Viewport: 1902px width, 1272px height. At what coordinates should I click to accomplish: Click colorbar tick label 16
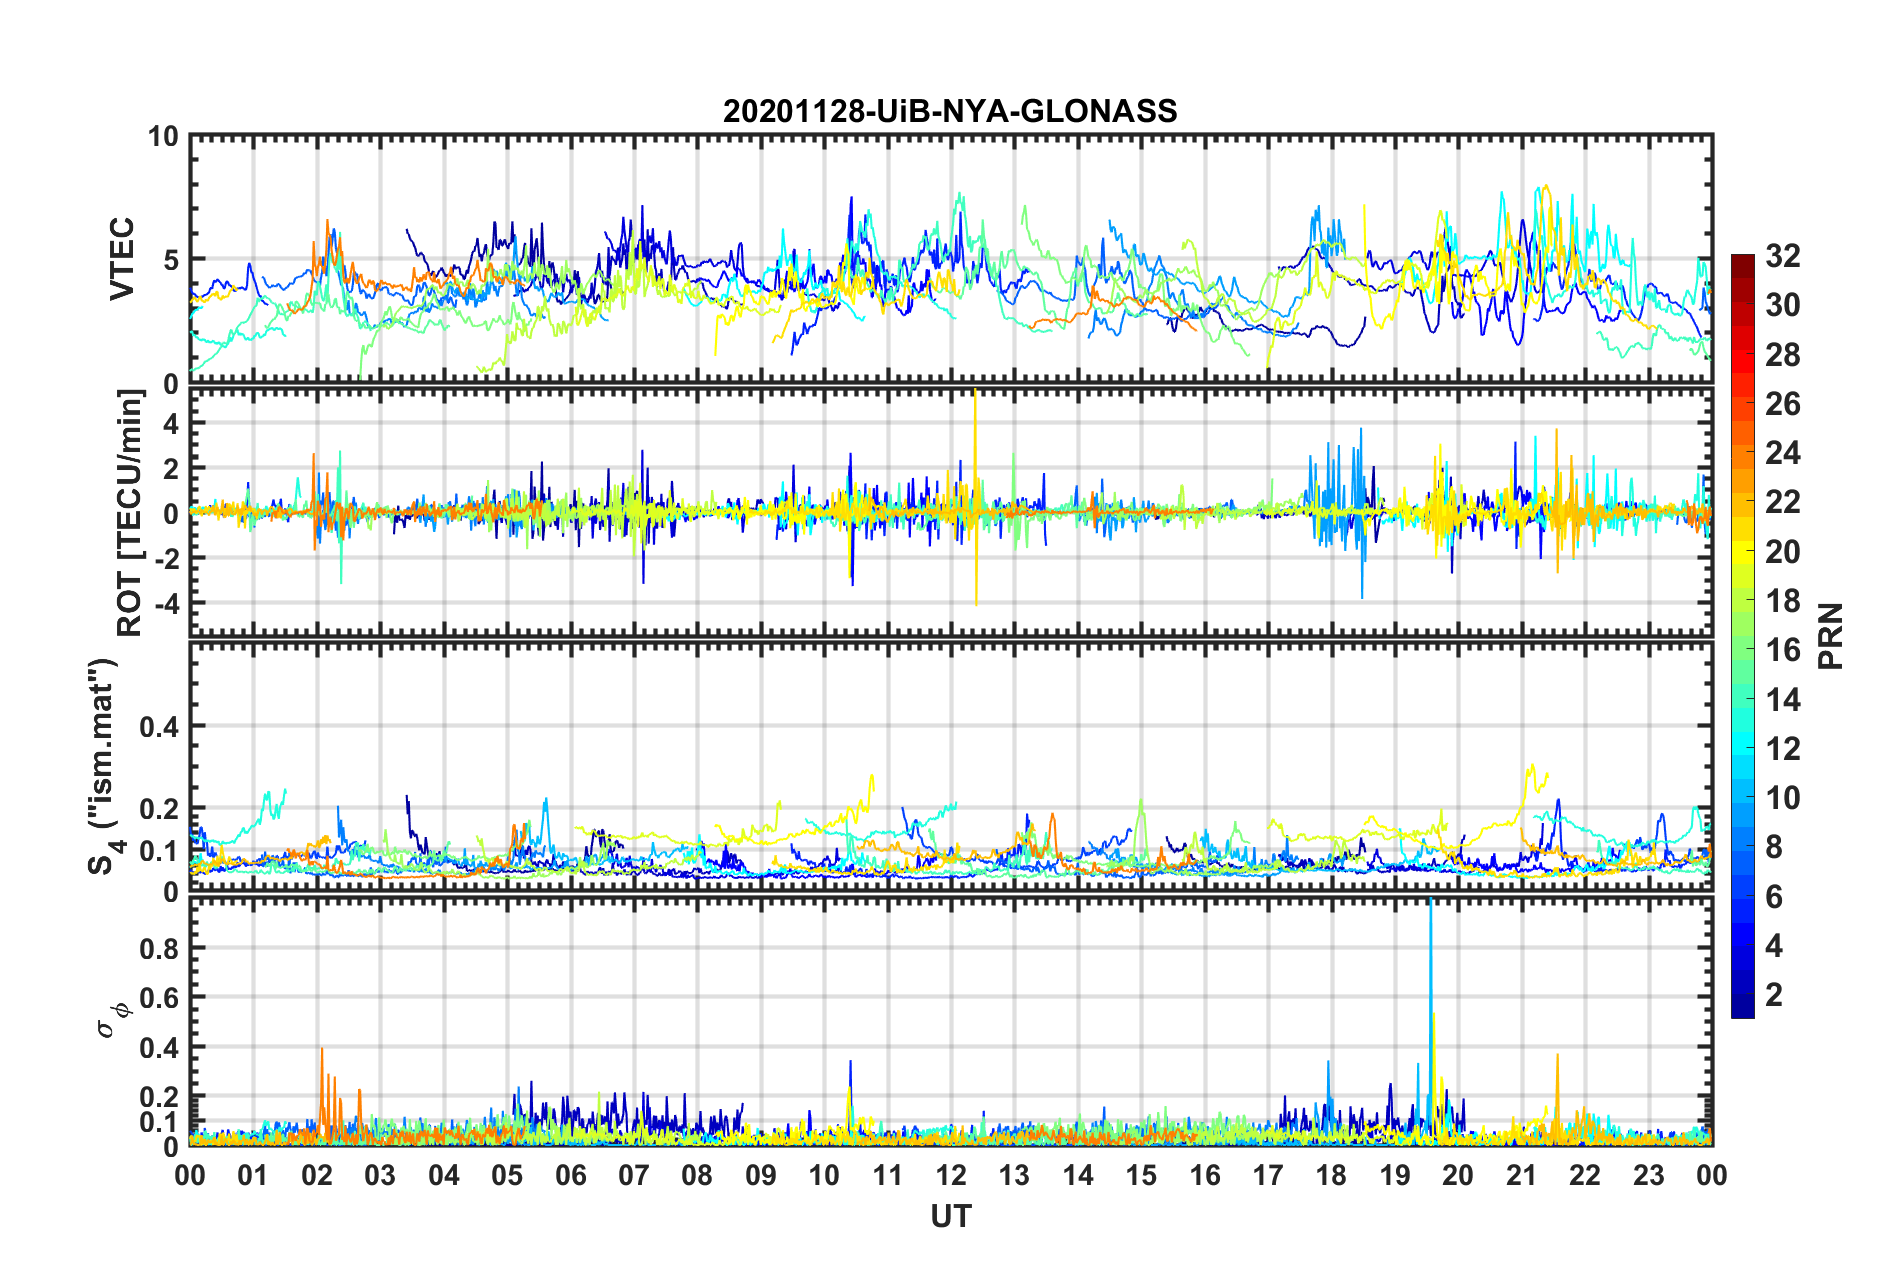coord(1782,650)
